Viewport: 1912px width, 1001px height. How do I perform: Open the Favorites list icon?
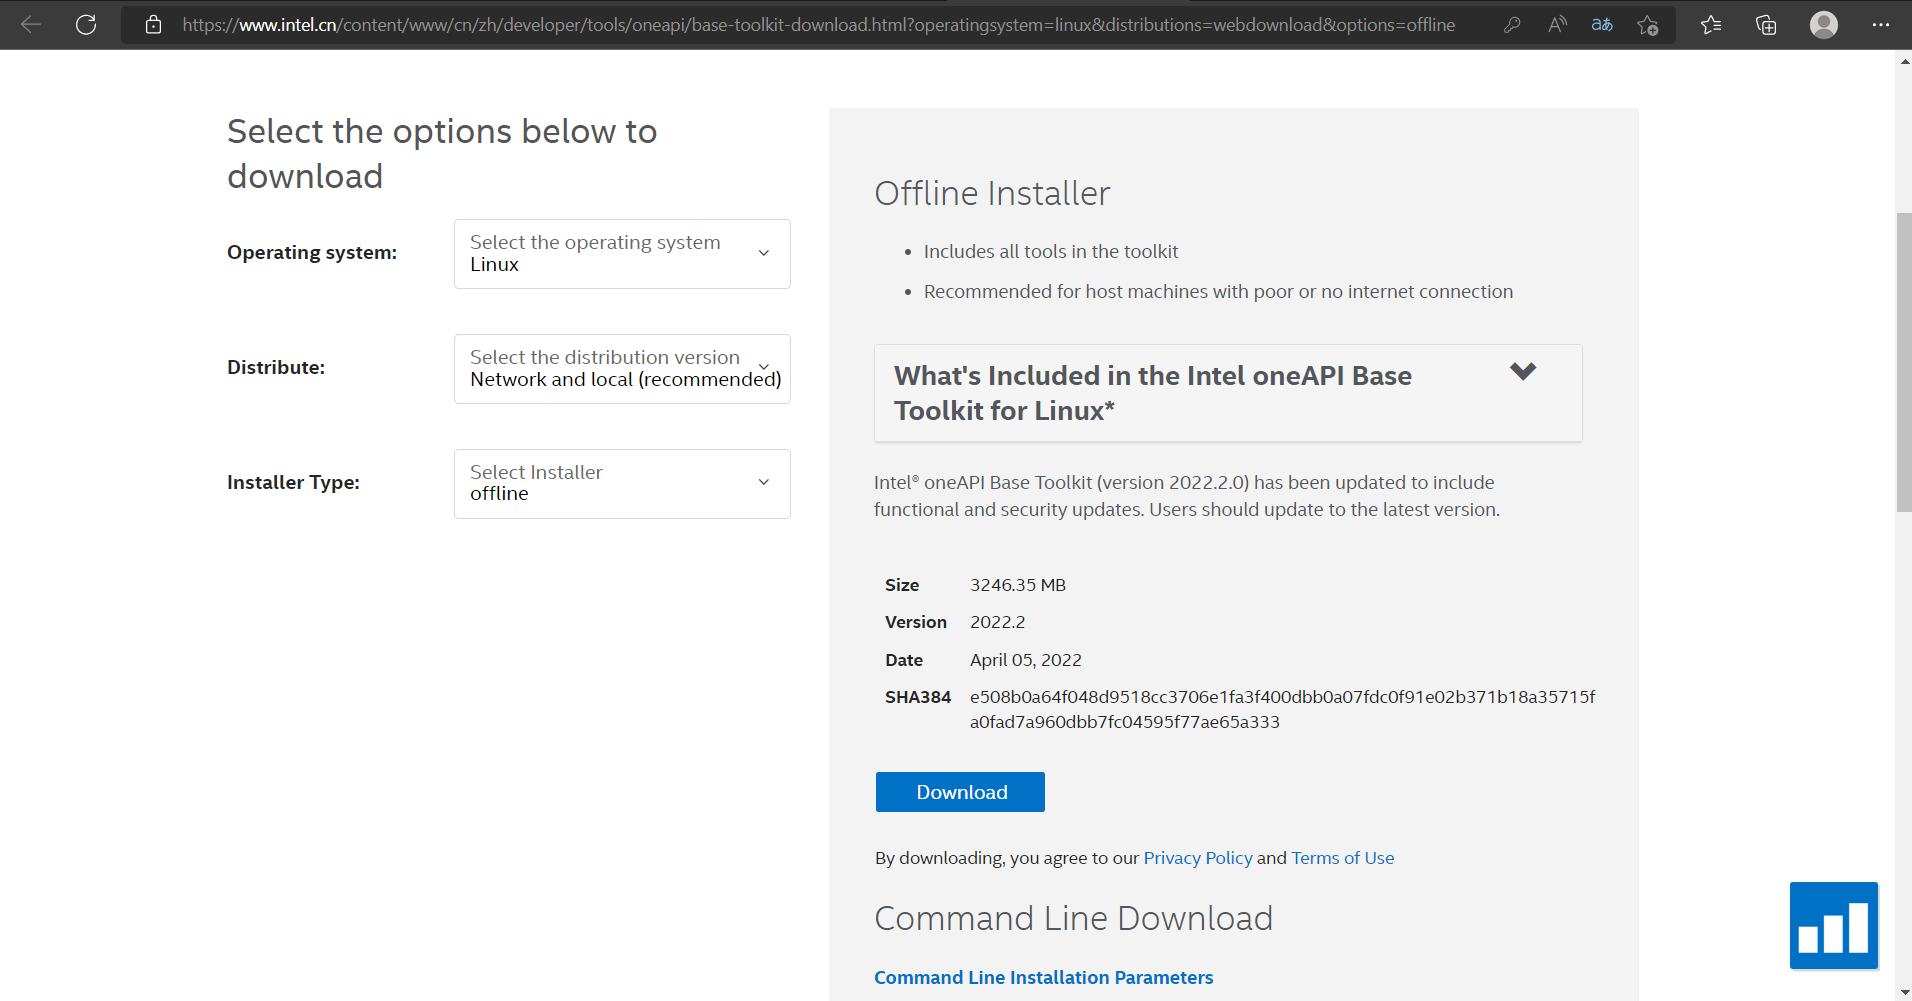[1711, 25]
